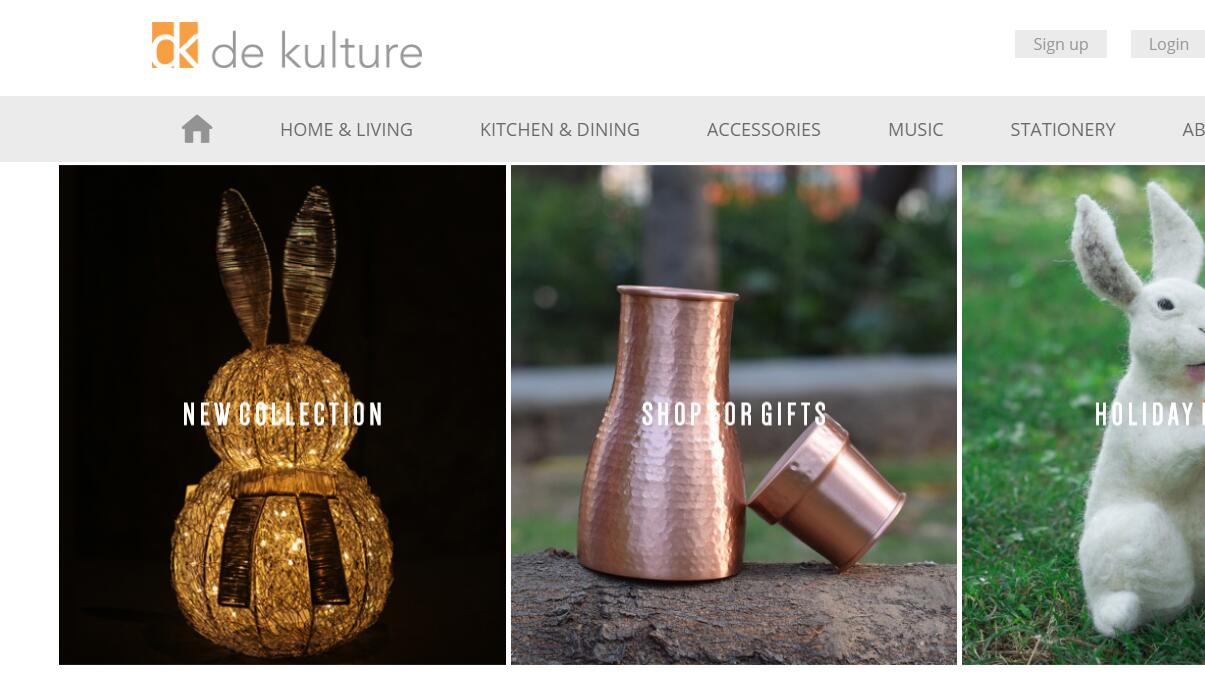The width and height of the screenshot is (1205, 698).
Task: Select the Music menu item
Action: coord(916,129)
